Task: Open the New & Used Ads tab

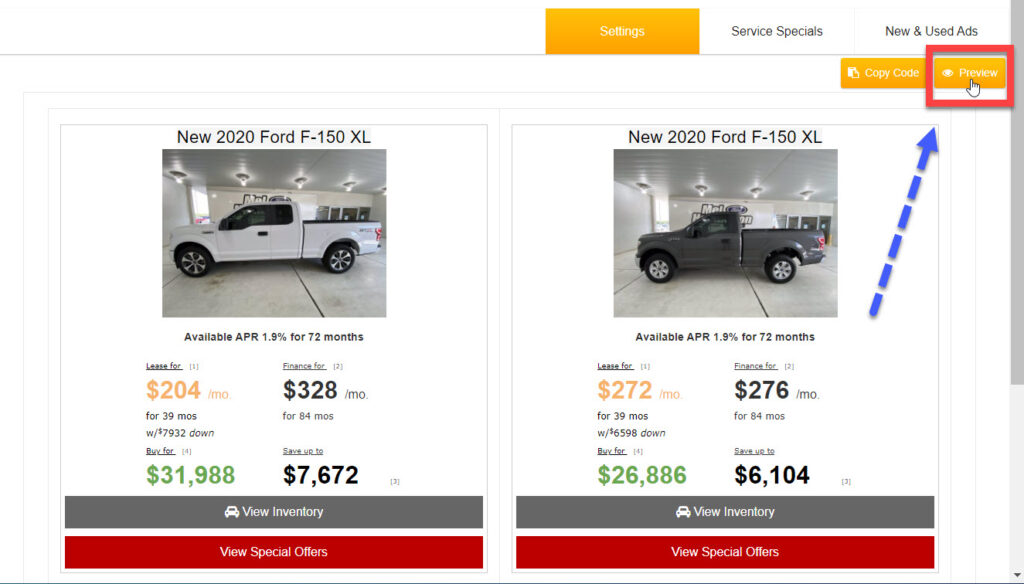Action: point(931,31)
